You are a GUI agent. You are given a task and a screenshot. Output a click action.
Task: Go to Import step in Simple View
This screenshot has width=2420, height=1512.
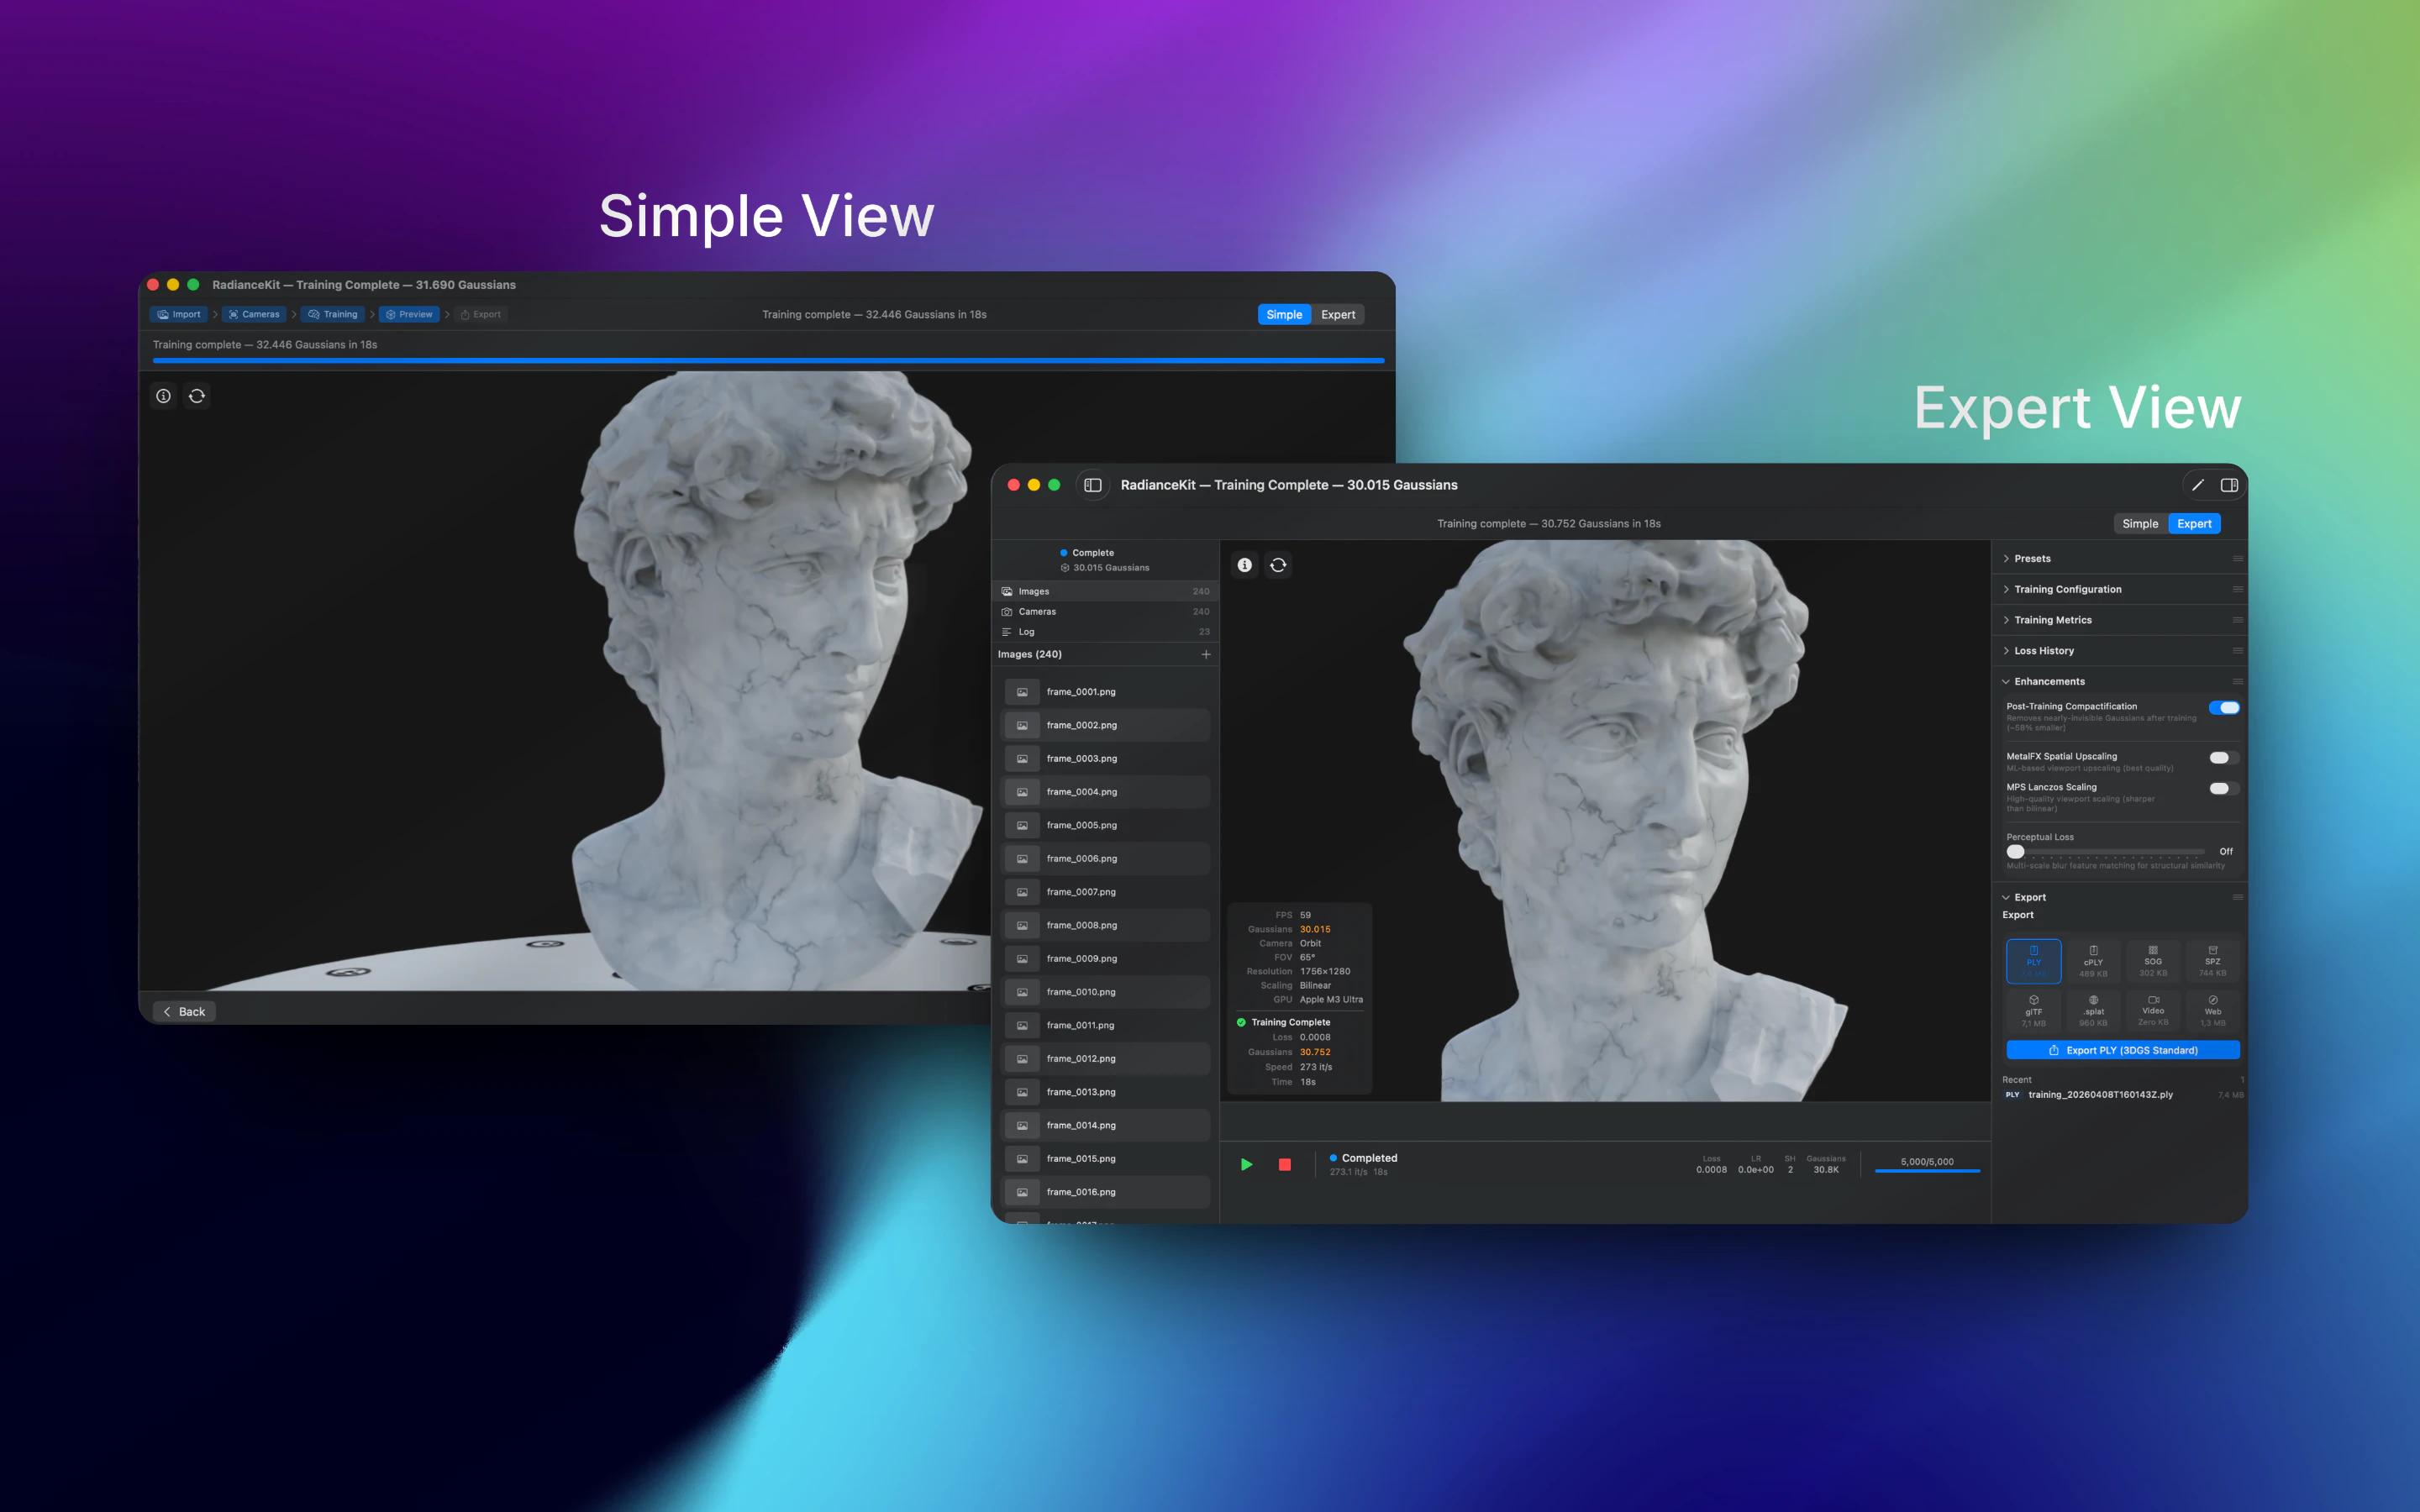click(179, 314)
